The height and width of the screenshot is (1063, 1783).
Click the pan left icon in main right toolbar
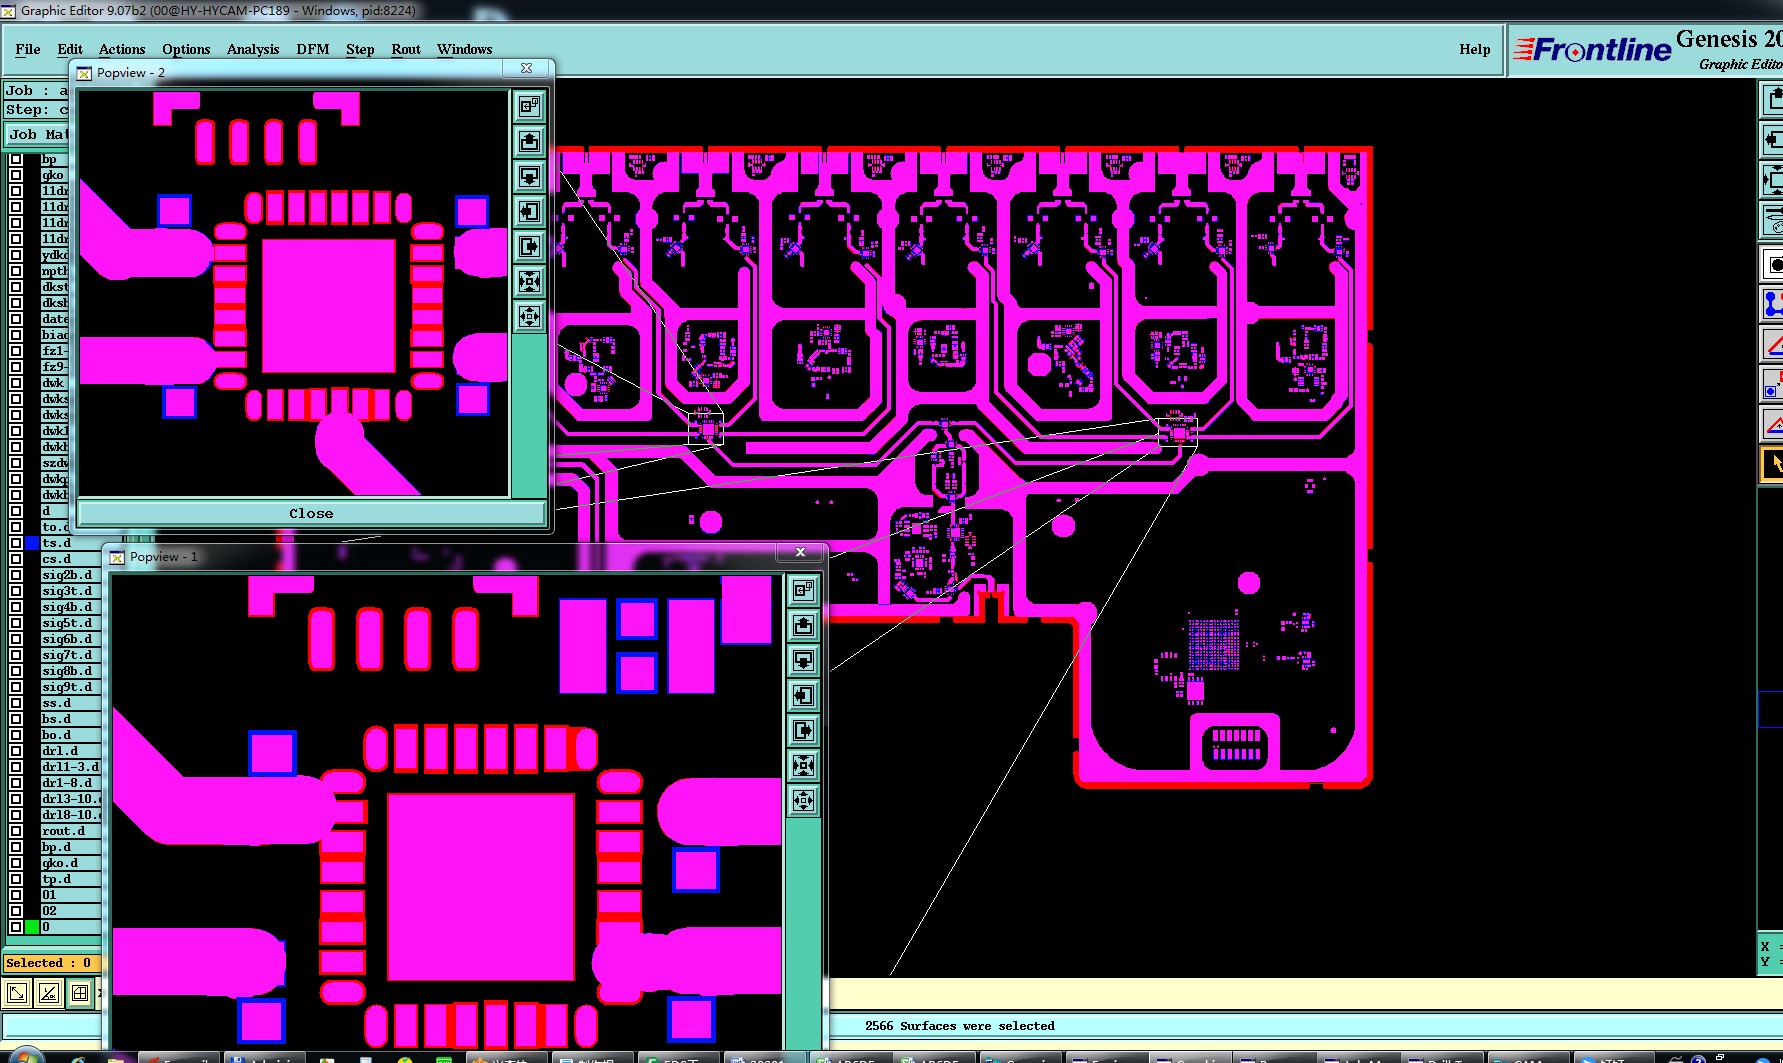point(1772,139)
